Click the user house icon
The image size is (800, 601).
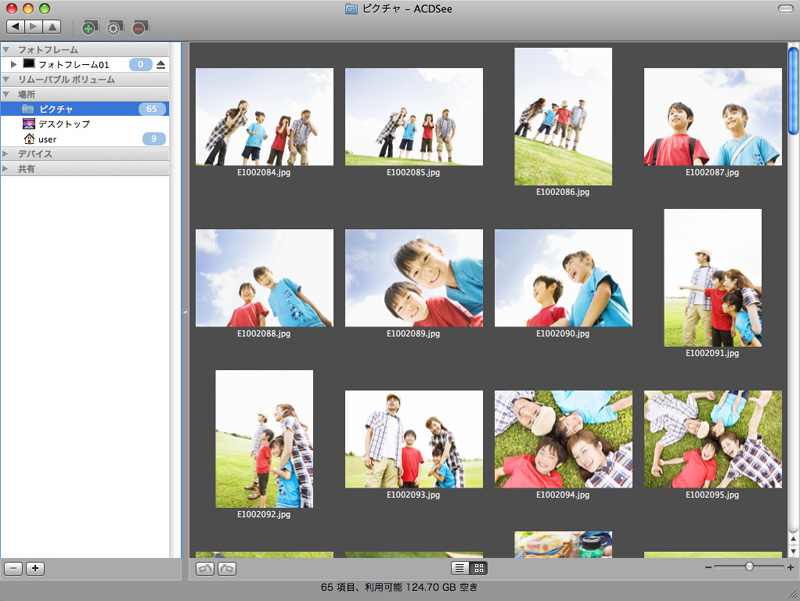pos(29,139)
